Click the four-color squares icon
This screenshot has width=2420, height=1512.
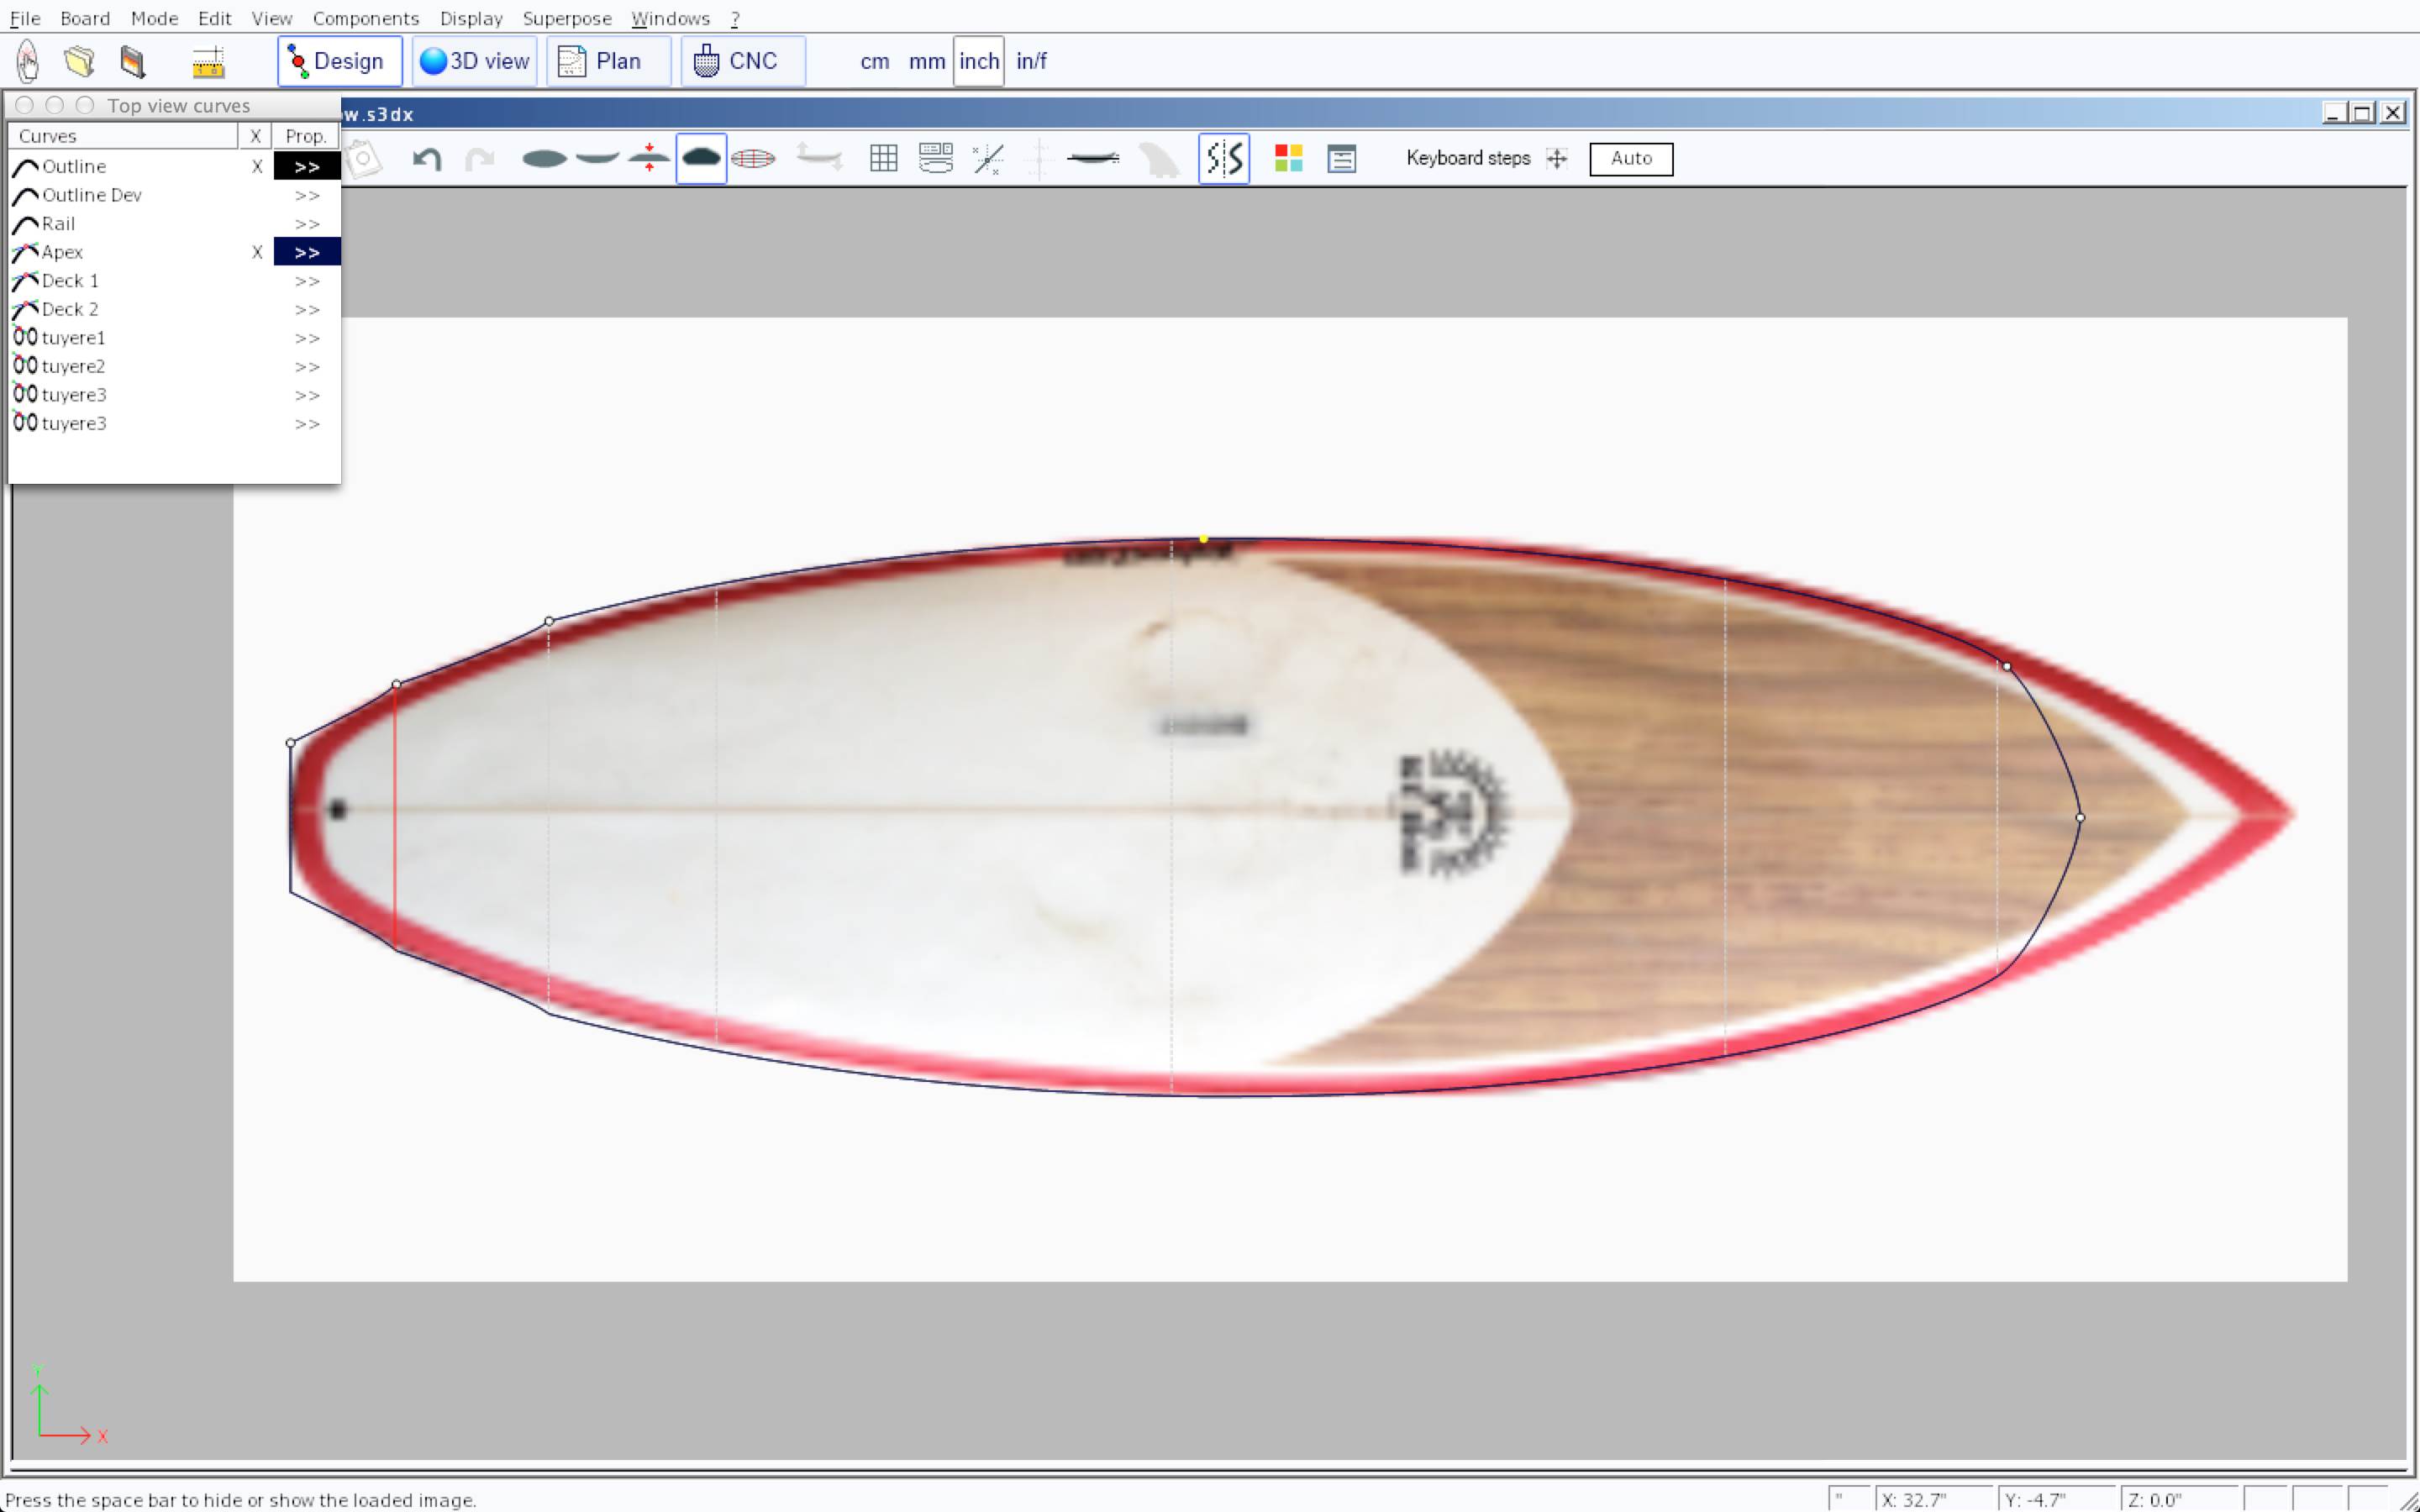tap(1288, 159)
